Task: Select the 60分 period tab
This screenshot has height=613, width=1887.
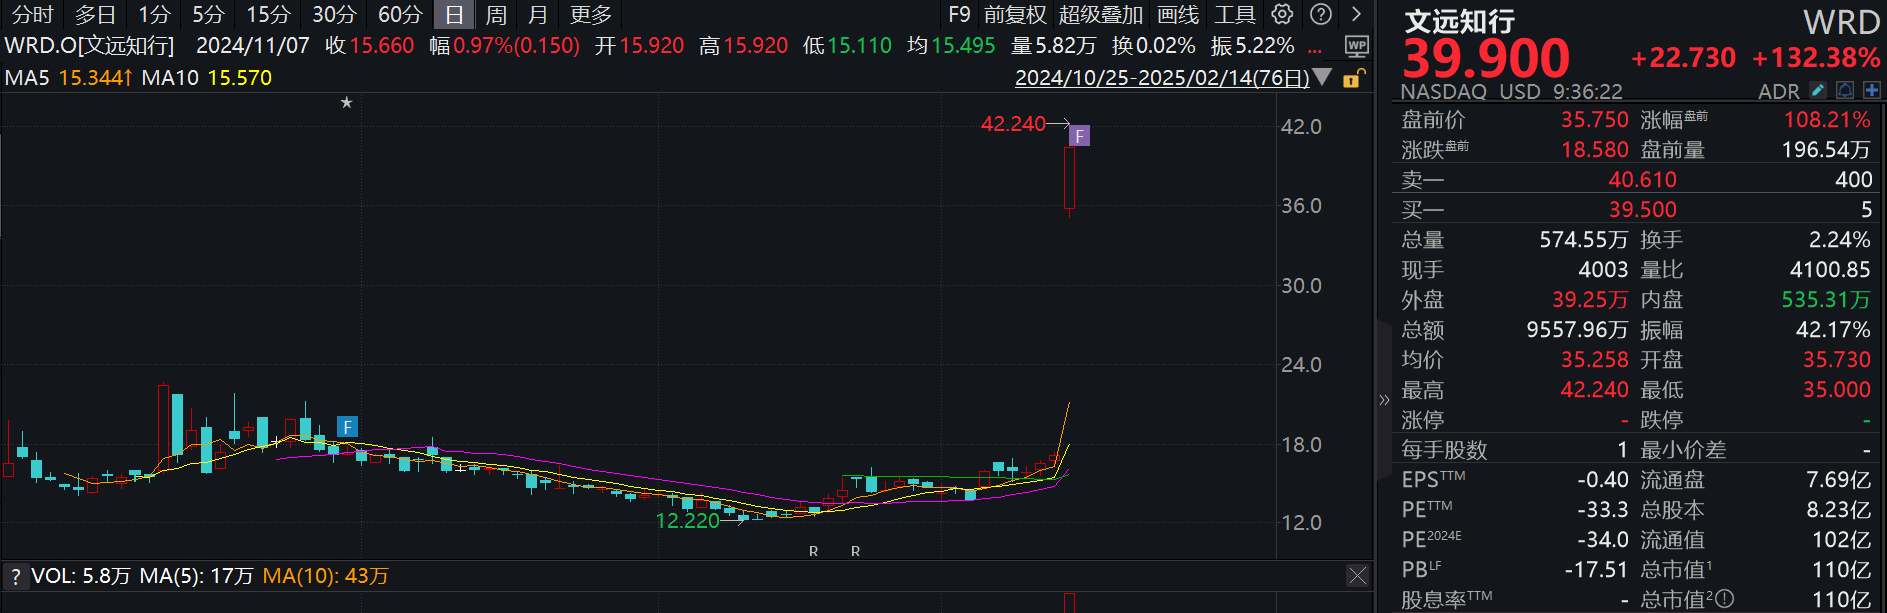Action: pos(400,15)
